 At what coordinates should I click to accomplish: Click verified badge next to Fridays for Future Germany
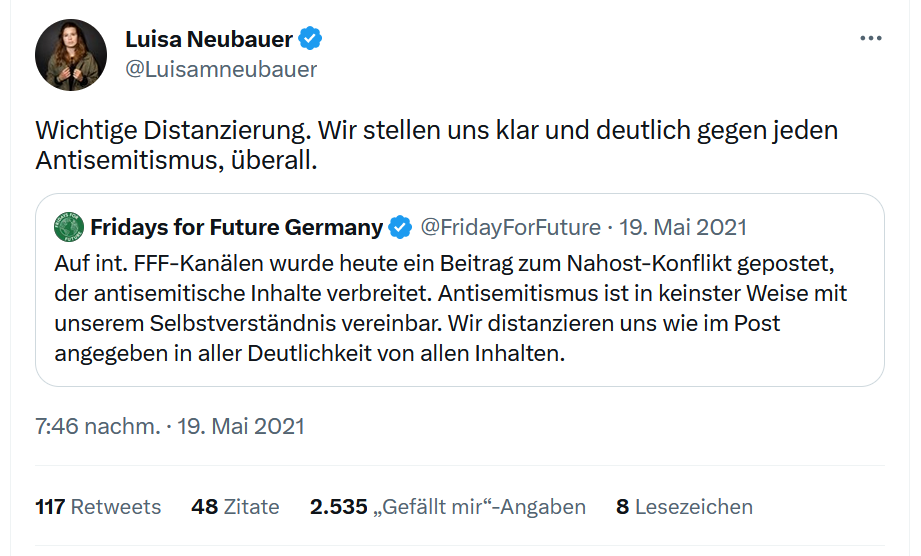(x=400, y=227)
